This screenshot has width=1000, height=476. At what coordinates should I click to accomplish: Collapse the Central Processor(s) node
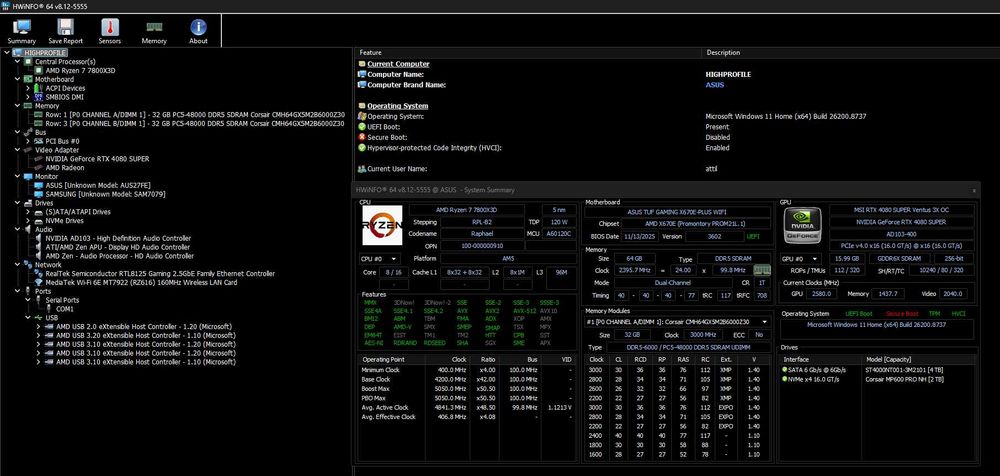tap(18, 61)
